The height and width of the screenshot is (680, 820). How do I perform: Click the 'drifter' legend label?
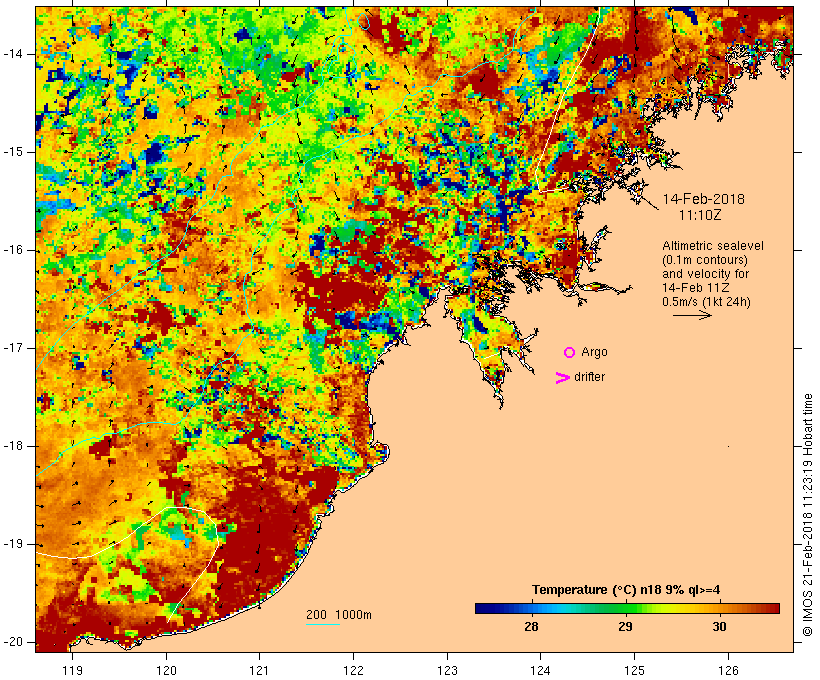coord(589,377)
